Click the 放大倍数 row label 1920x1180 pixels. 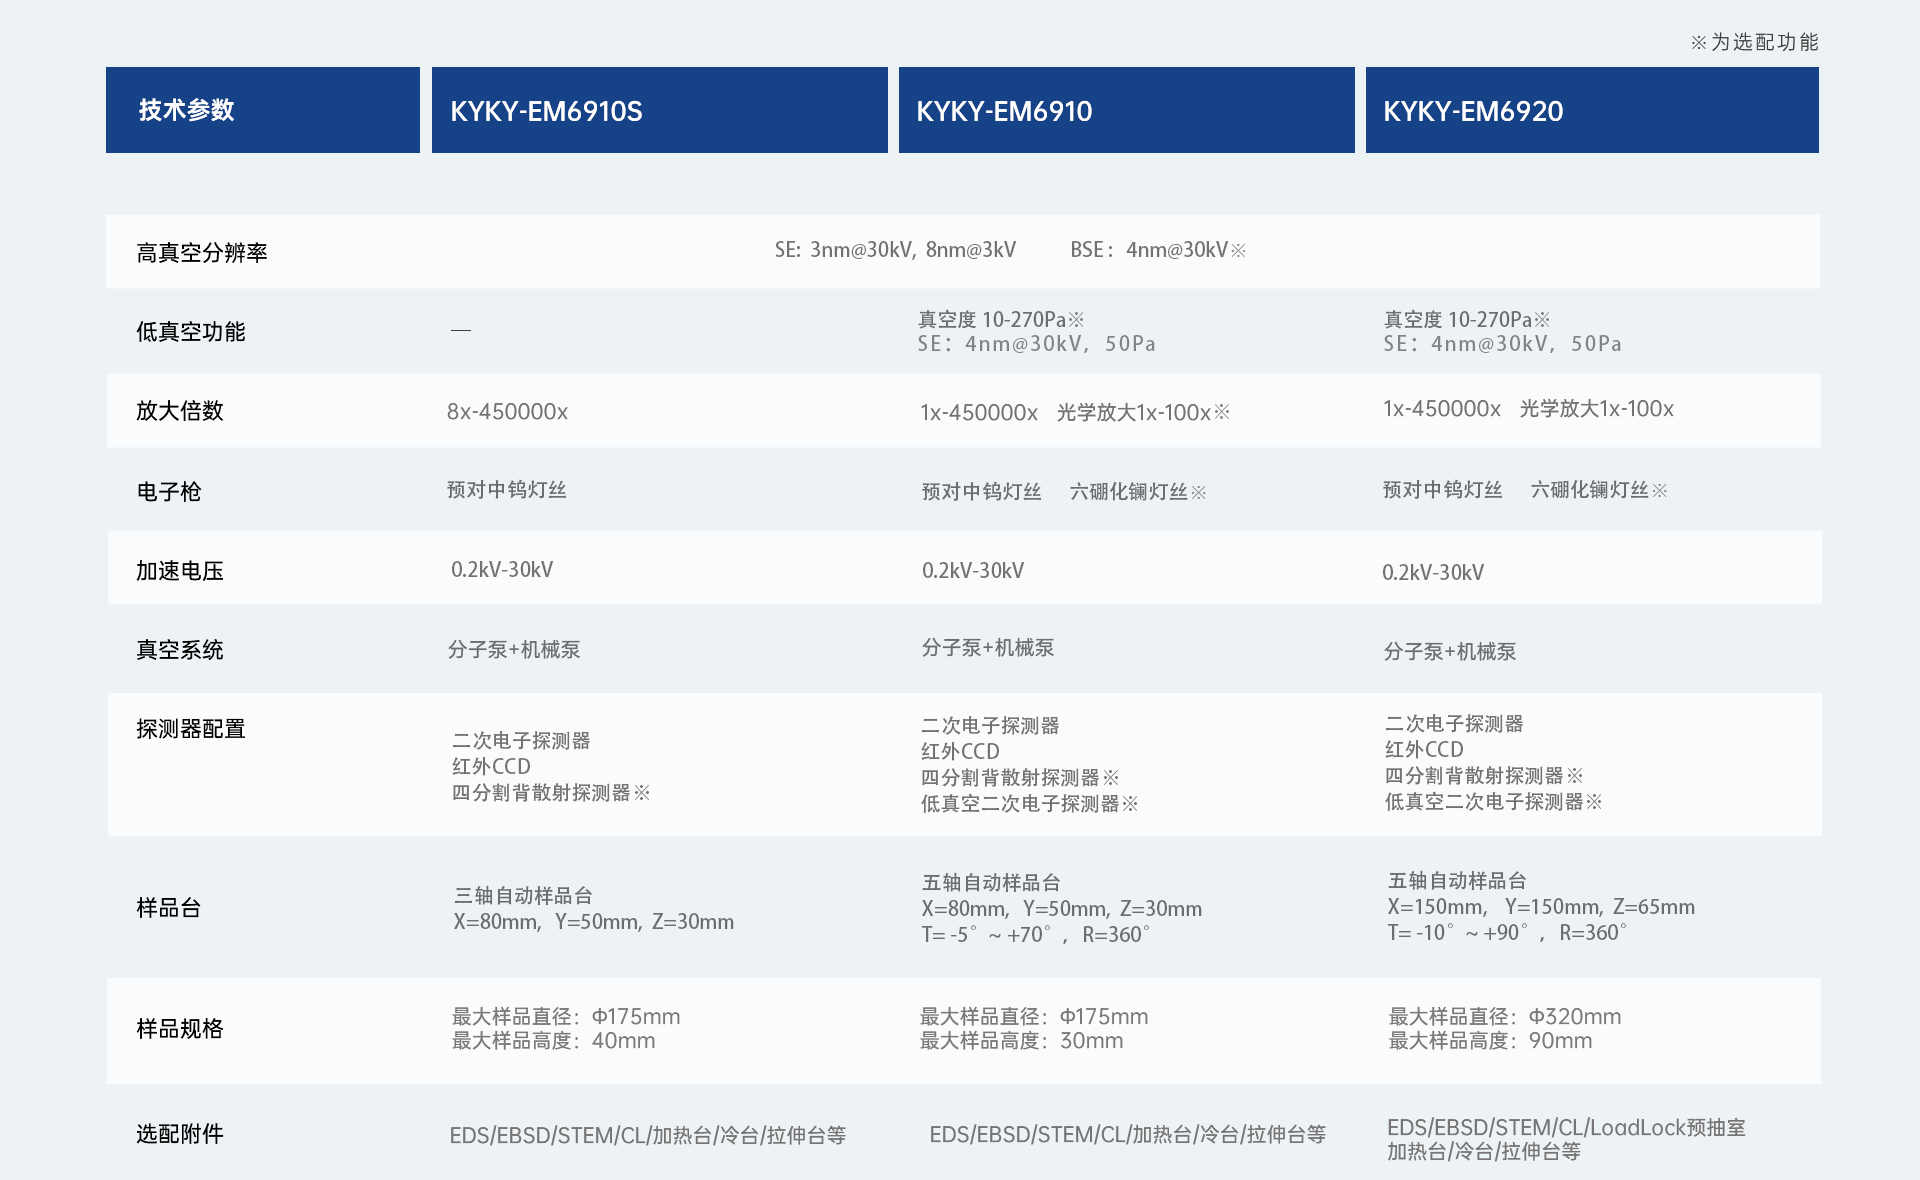pyautogui.click(x=180, y=410)
